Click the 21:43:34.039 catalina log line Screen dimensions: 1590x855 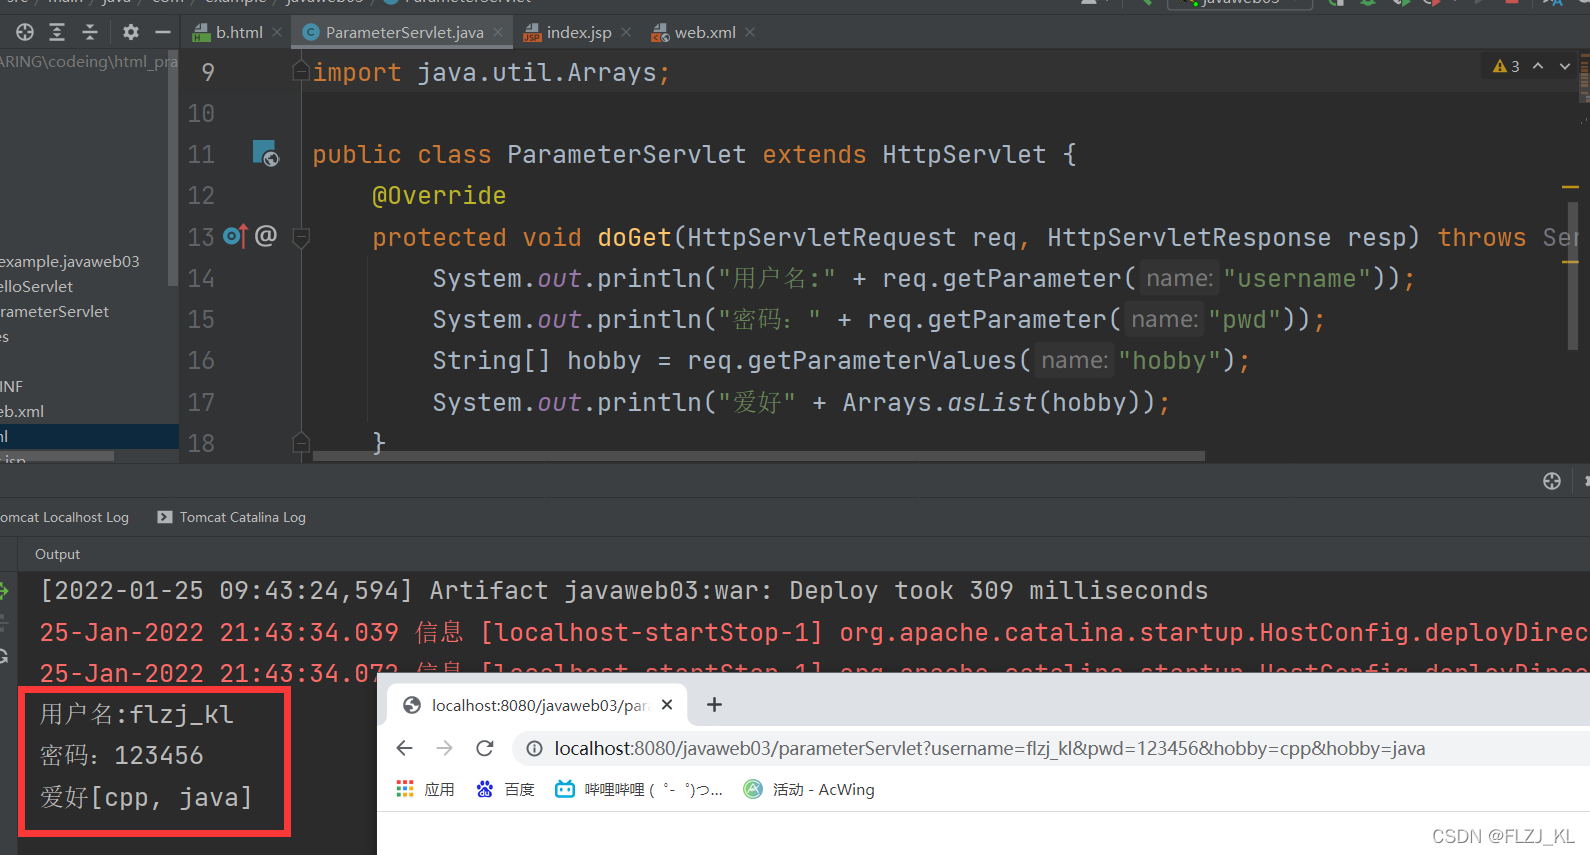813,632
